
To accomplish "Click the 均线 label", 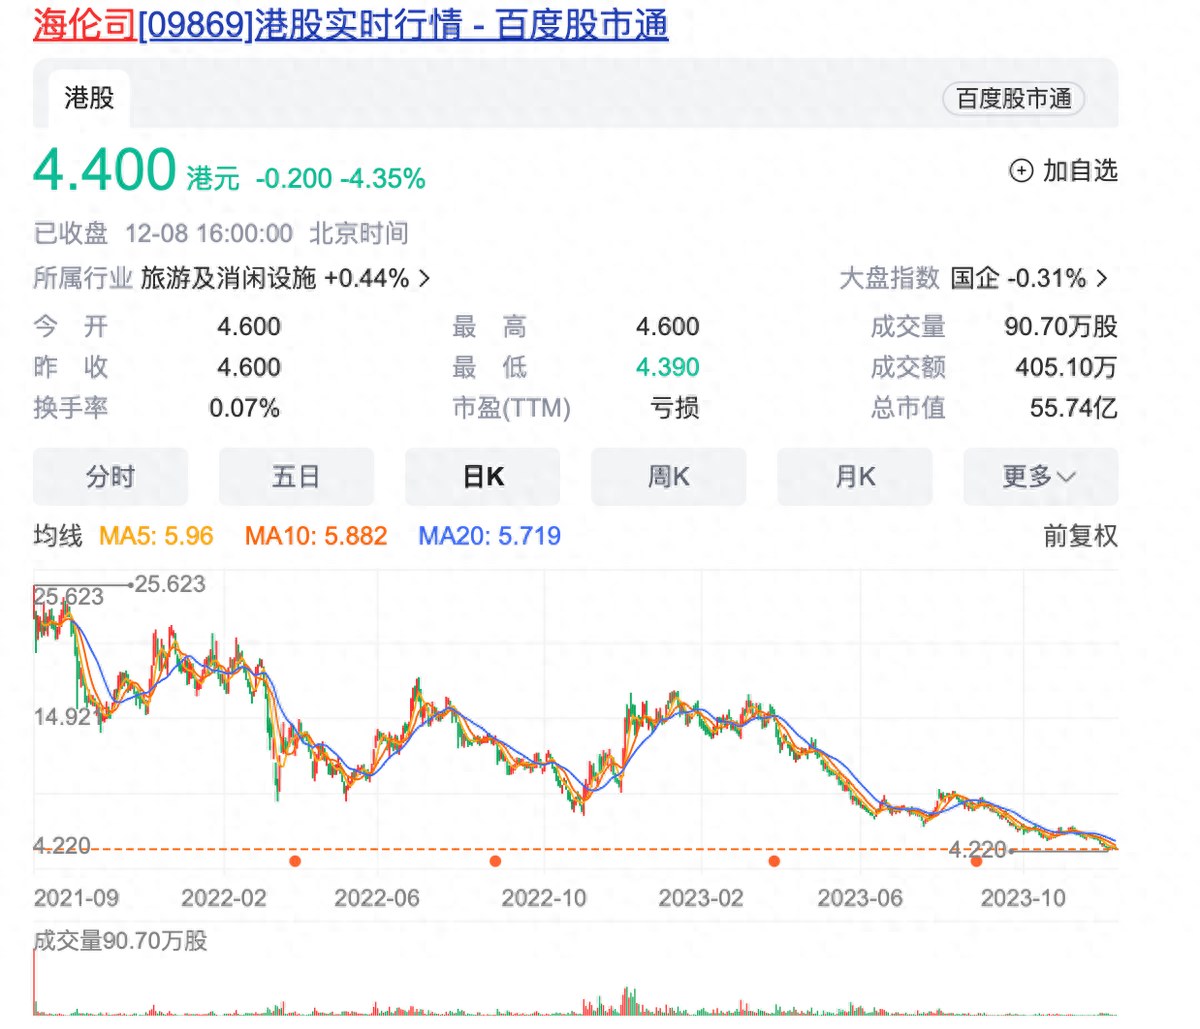I will pos(58,536).
